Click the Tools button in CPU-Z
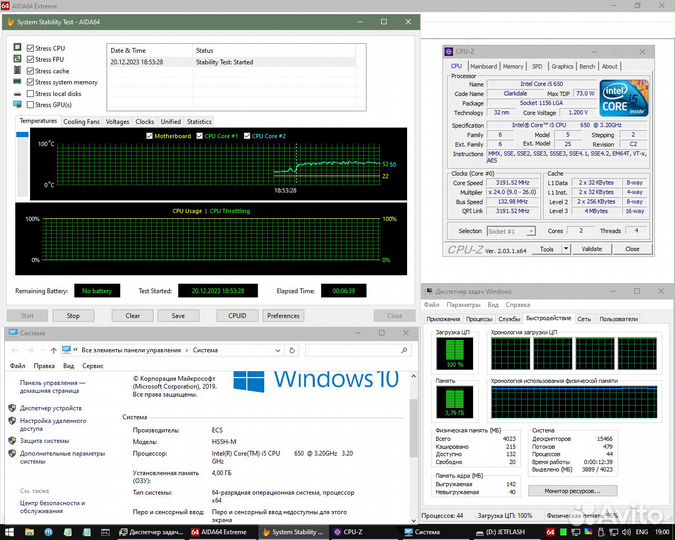675x540 pixels. pos(546,249)
